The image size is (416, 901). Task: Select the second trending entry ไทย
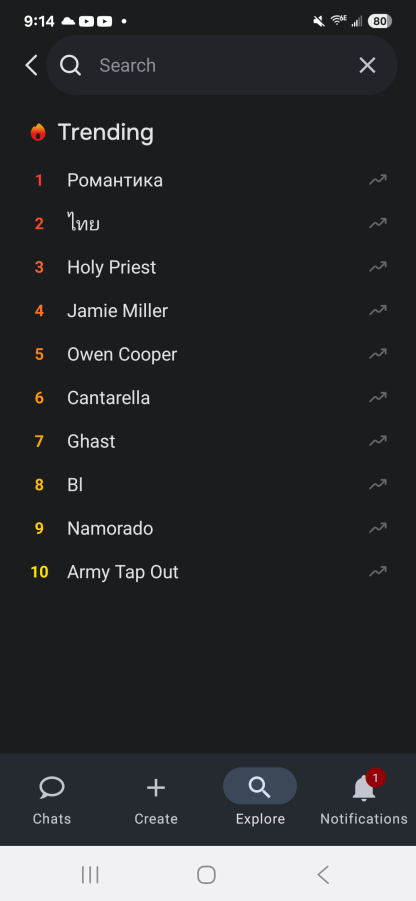click(208, 224)
